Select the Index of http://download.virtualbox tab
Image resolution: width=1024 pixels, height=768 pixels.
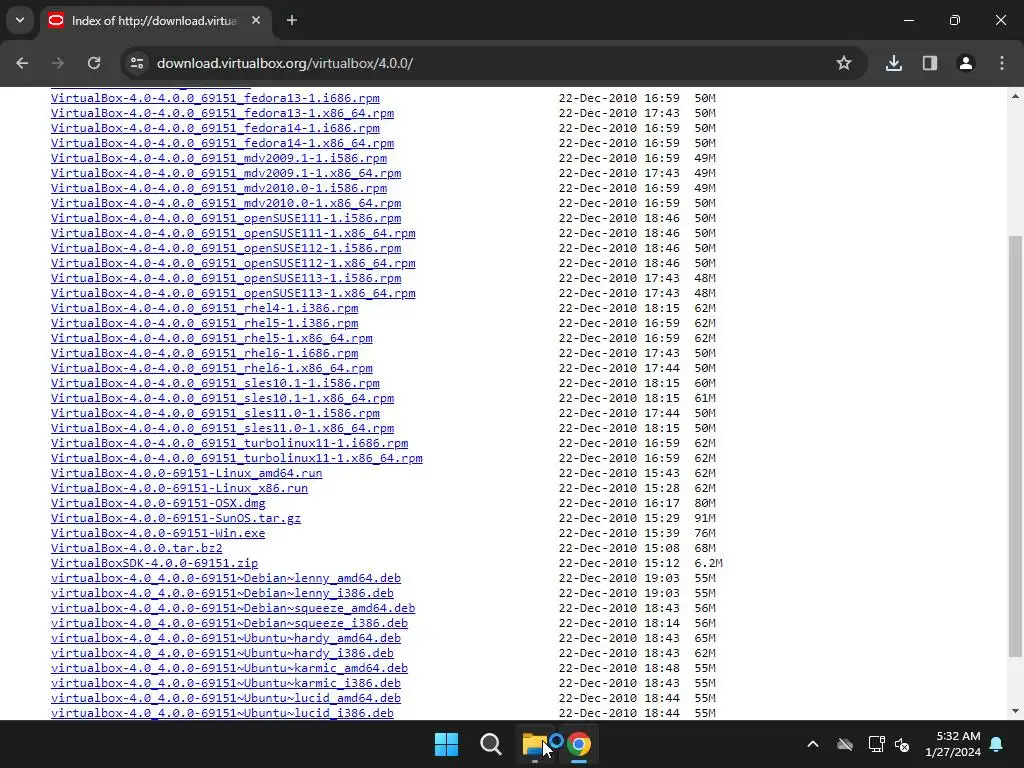154,21
